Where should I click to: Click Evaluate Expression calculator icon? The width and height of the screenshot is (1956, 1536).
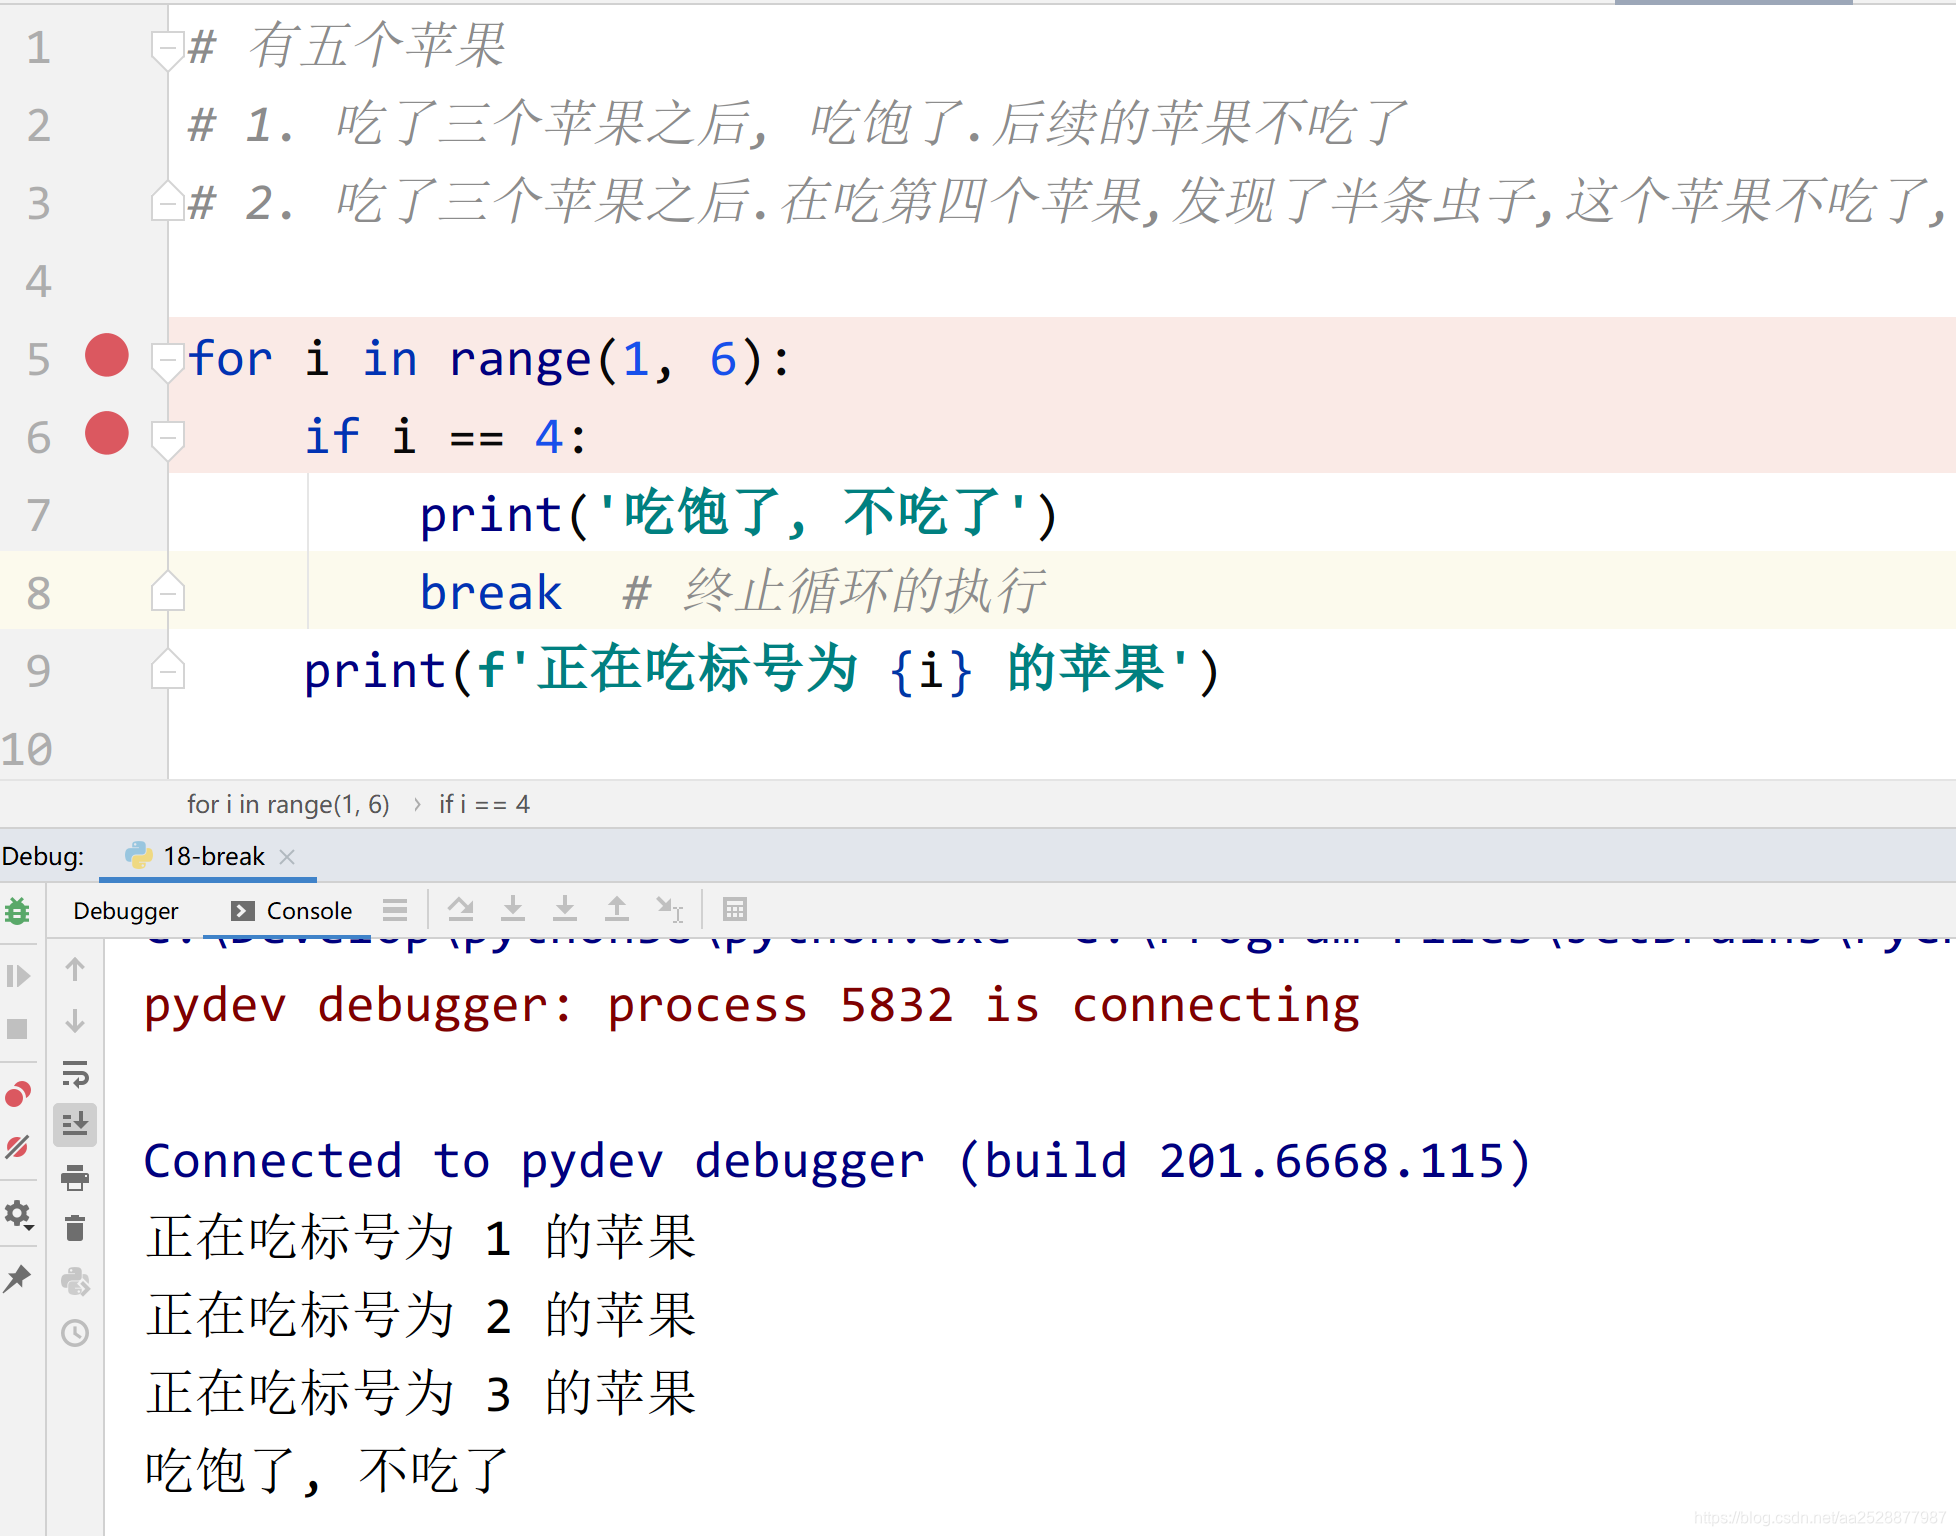pyautogui.click(x=735, y=910)
